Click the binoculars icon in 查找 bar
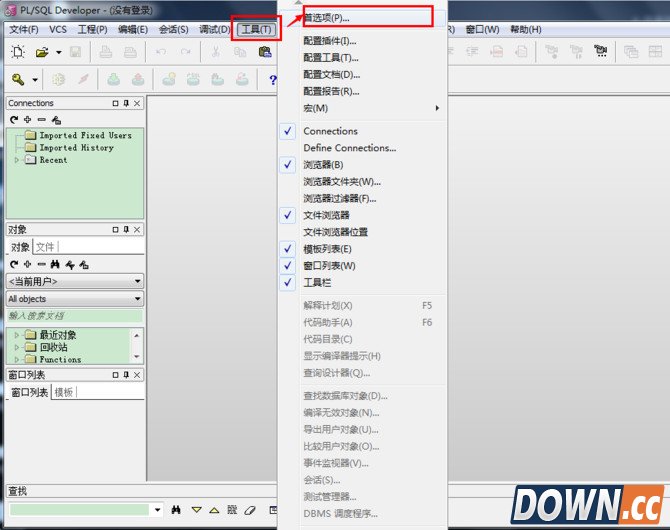The height and width of the screenshot is (530, 670). coord(176,509)
